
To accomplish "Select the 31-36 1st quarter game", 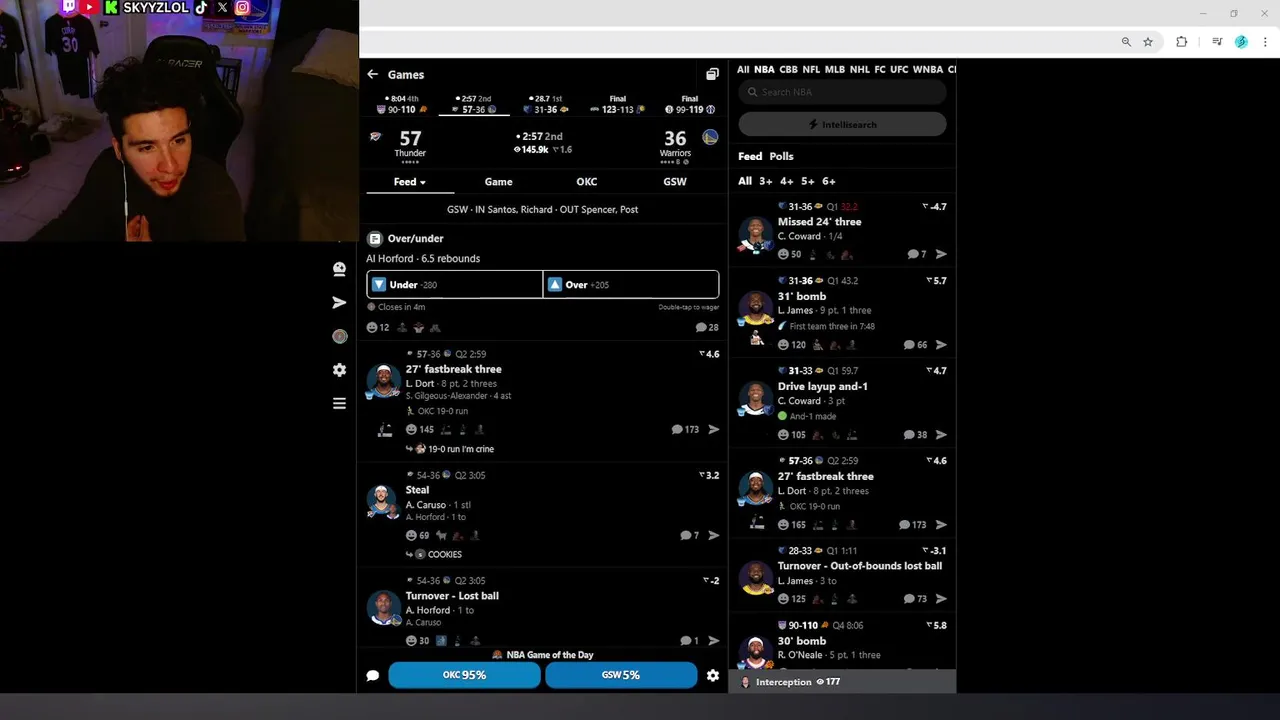I will pyautogui.click(x=546, y=105).
